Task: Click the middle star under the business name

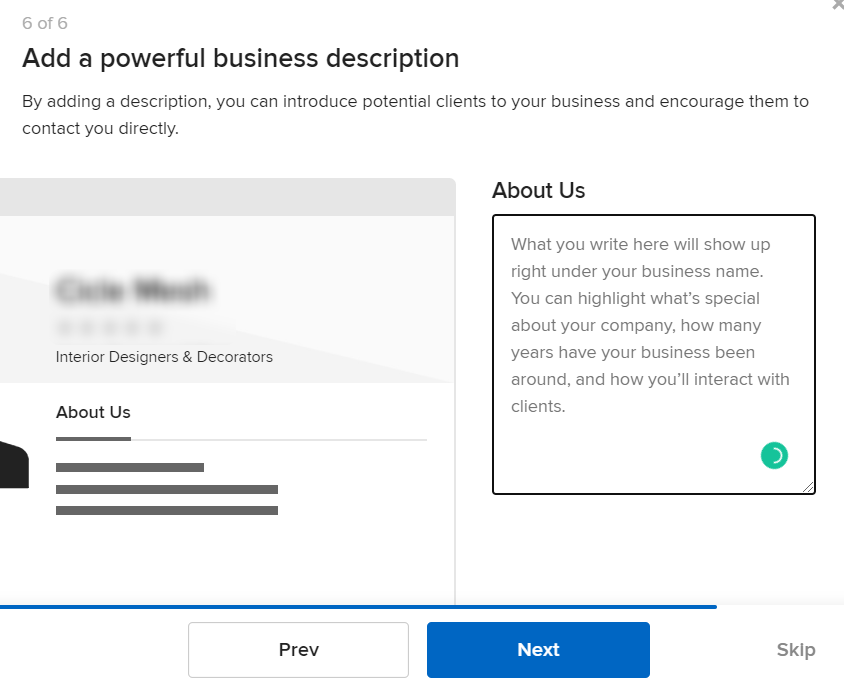Action: (x=110, y=325)
